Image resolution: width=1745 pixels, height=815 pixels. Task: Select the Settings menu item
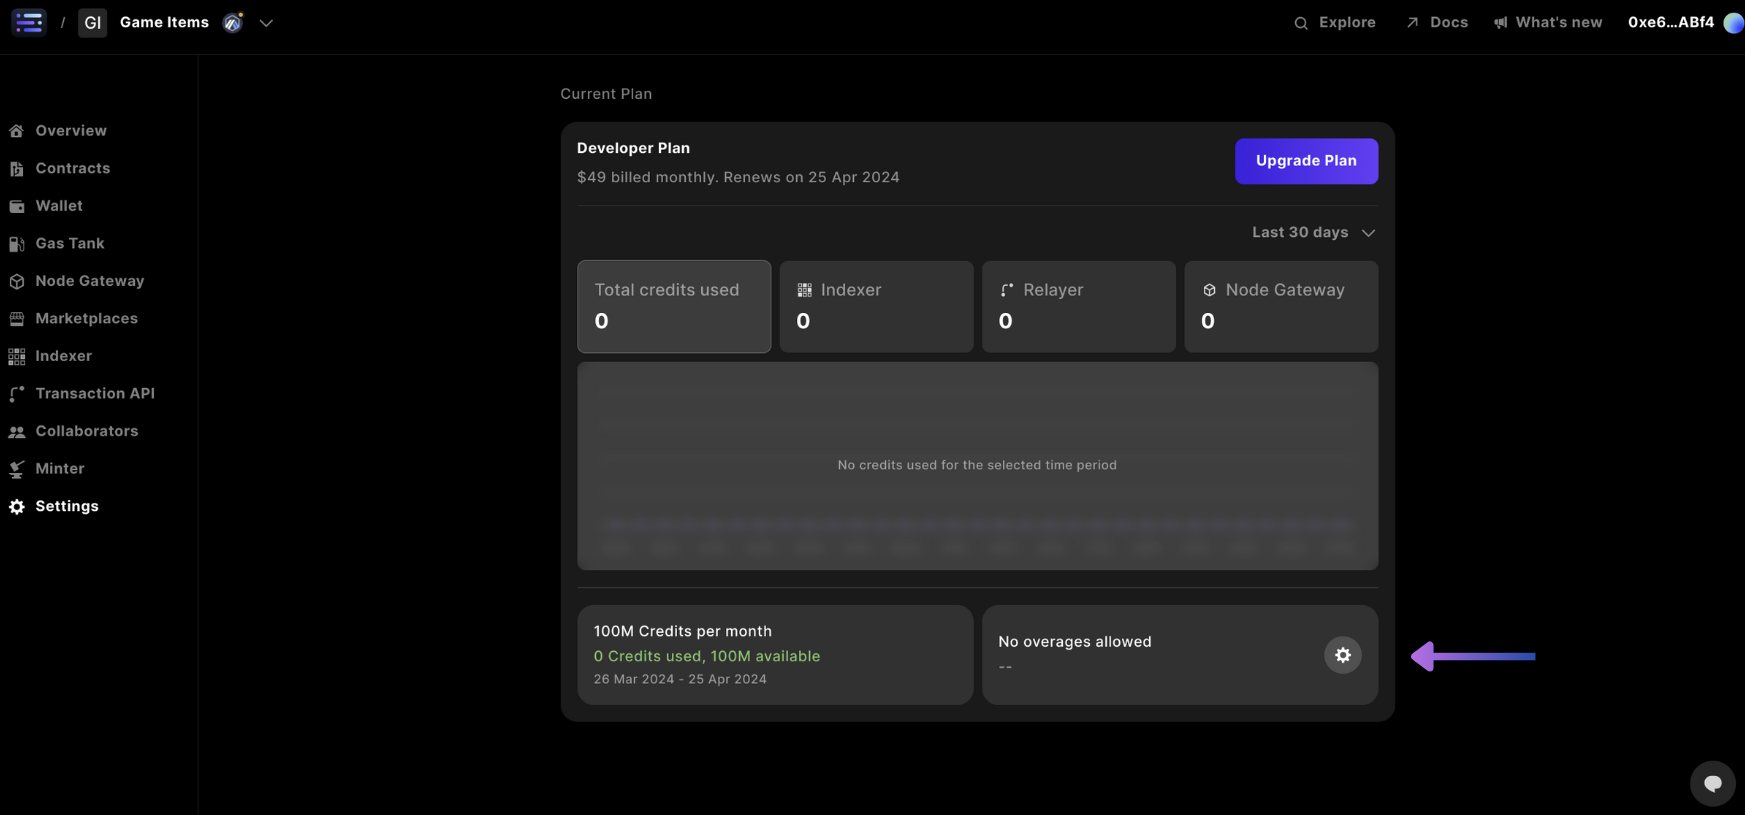click(67, 506)
